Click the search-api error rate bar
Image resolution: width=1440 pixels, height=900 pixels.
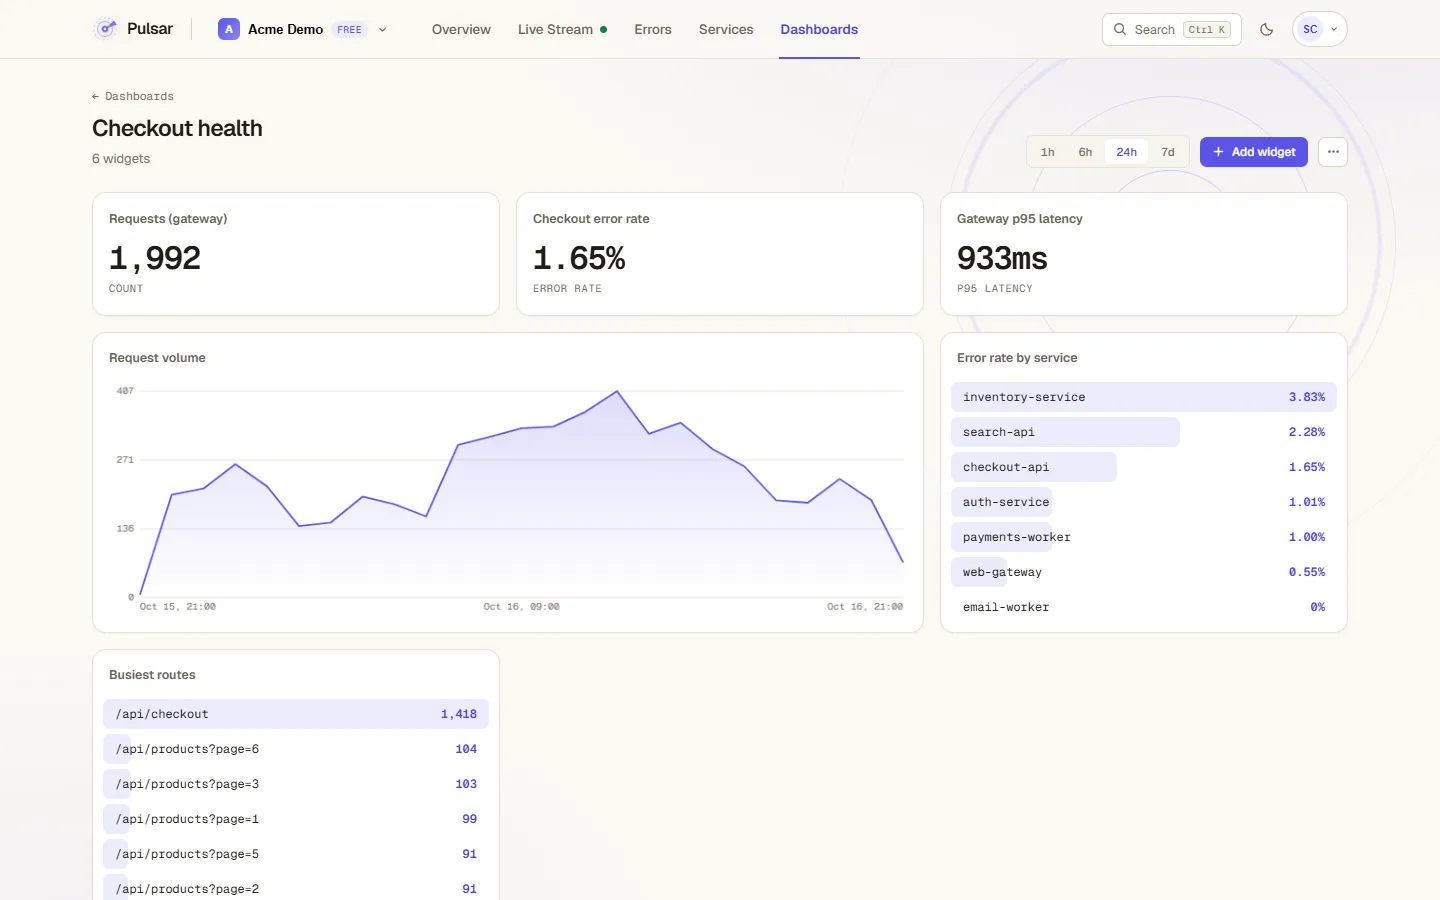click(1065, 432)
